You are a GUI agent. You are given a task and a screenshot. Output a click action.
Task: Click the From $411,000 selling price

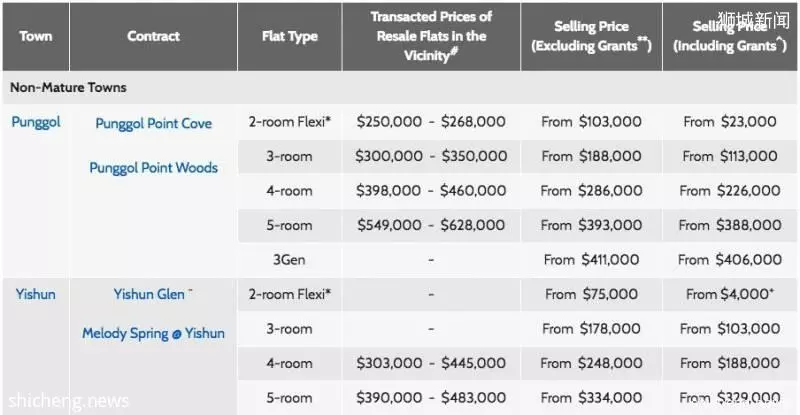click(591, 260)
